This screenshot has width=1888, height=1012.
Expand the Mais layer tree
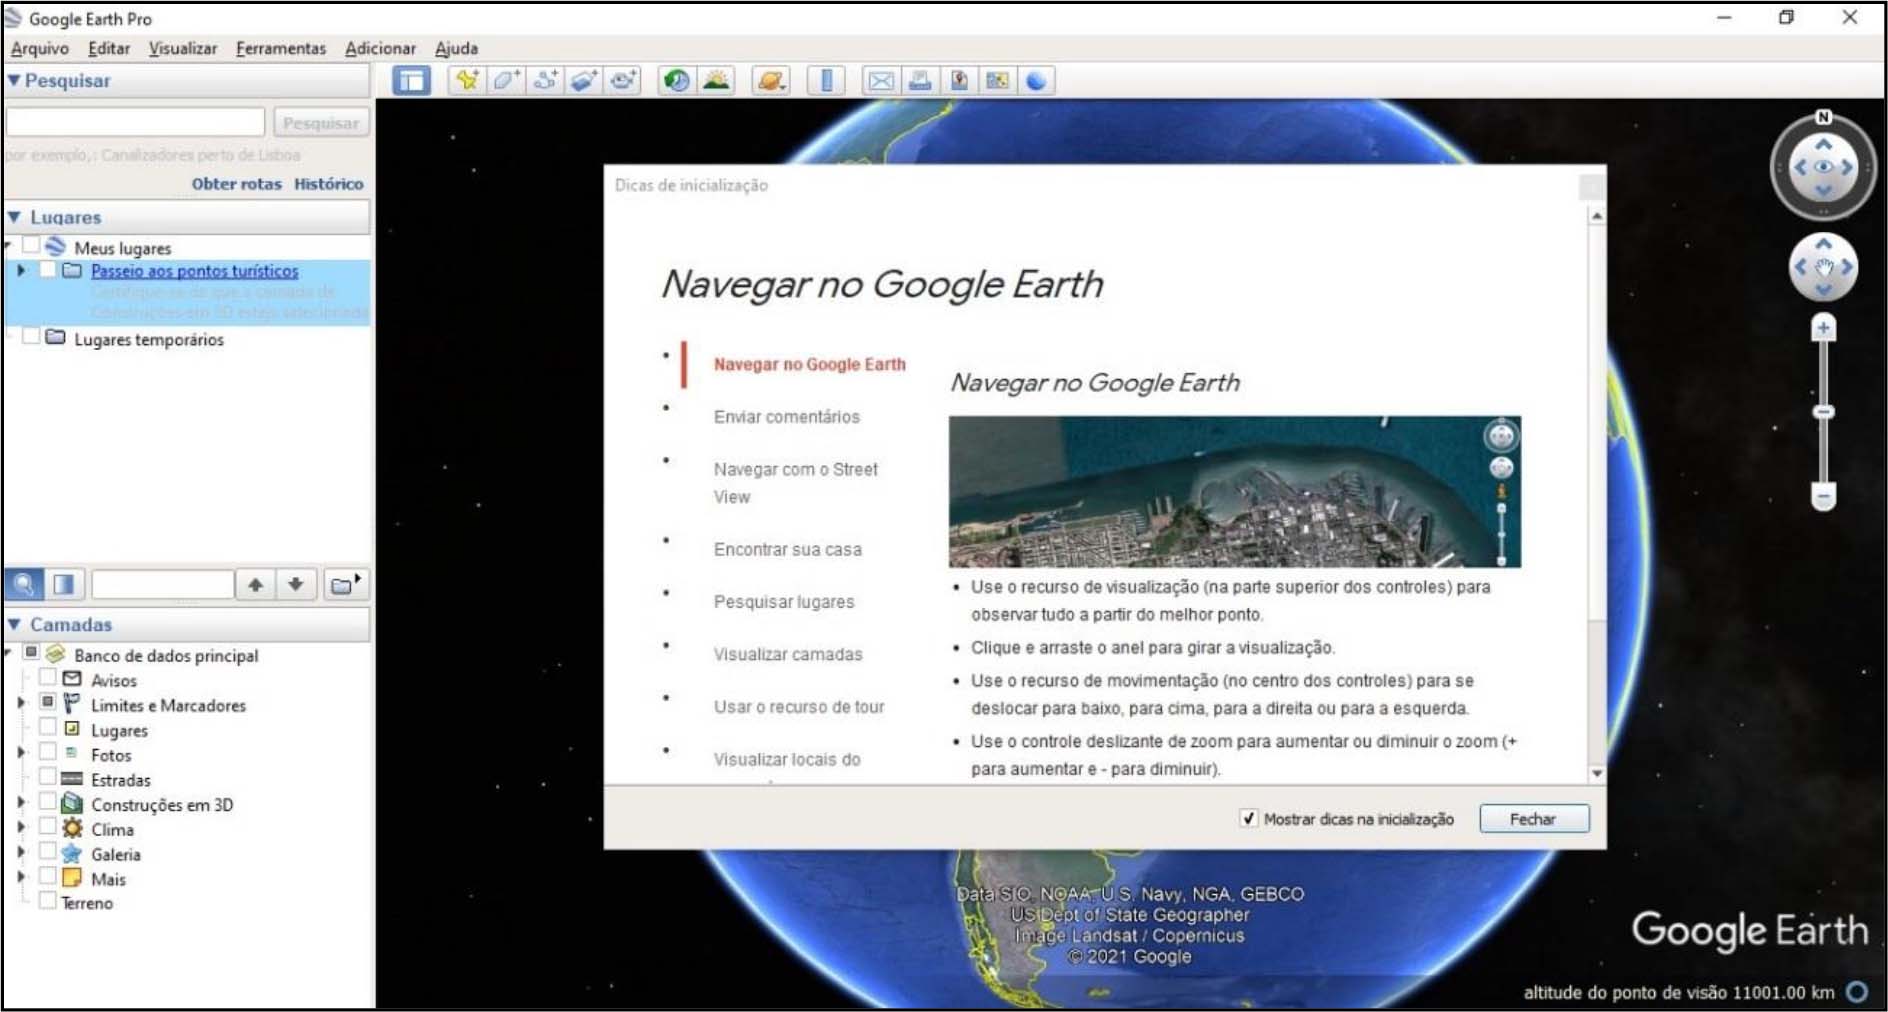(20, 877)
